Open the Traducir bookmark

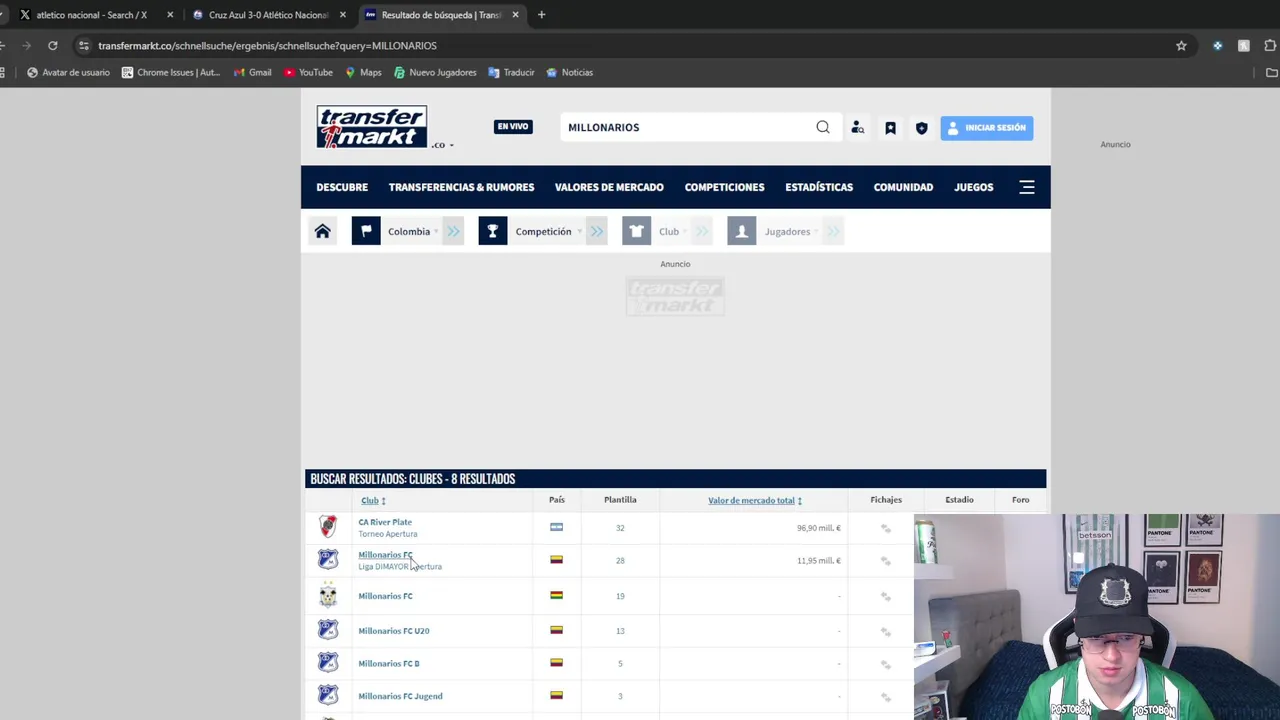[511, 72]
